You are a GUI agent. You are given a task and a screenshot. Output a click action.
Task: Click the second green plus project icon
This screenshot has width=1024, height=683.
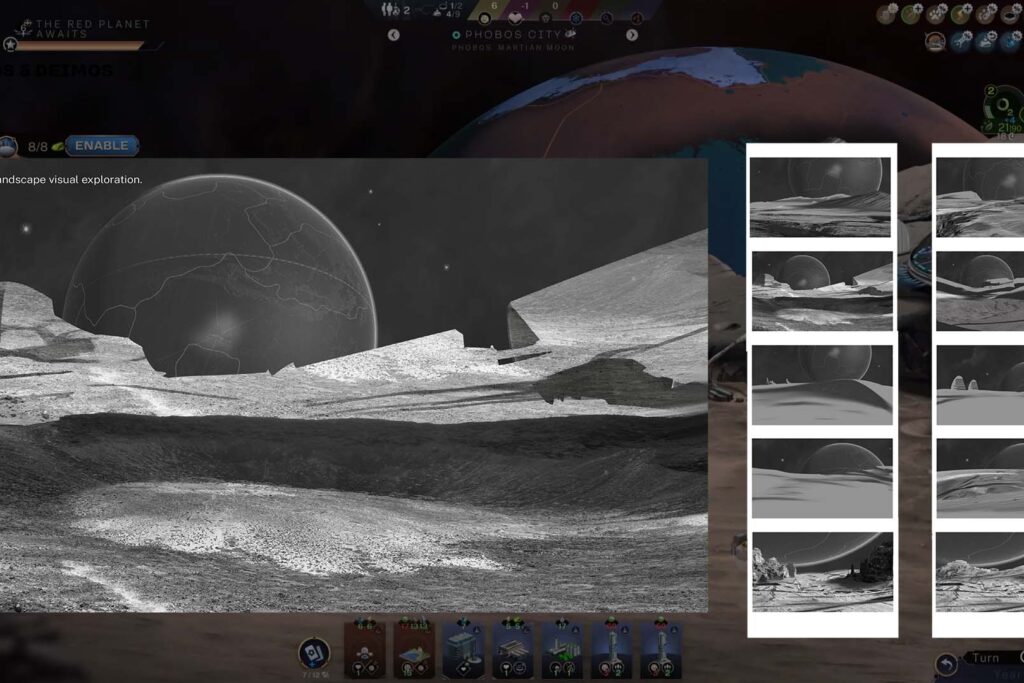(x=963, y=14)
